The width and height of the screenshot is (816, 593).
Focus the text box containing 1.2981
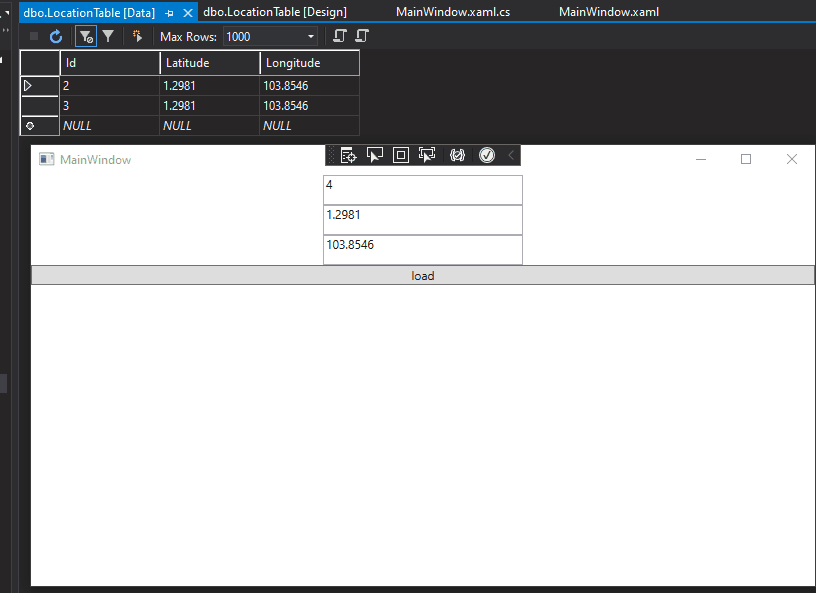[423, 220]
